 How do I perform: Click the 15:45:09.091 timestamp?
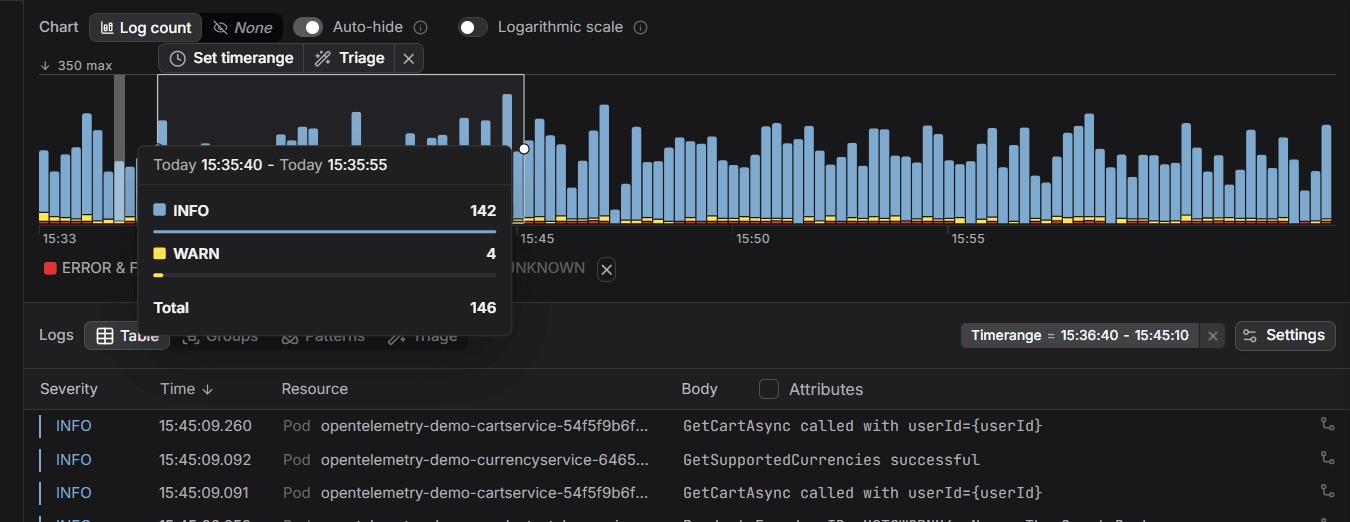205,493
